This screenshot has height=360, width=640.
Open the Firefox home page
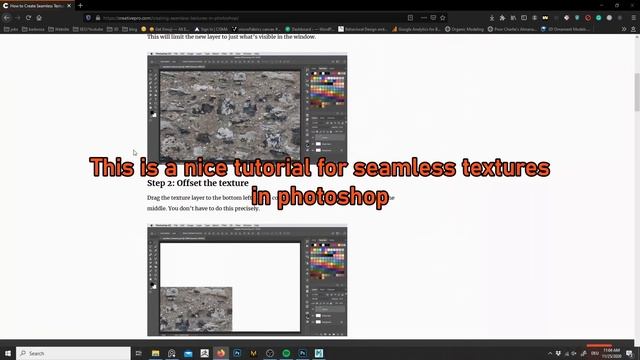[x=39, y=18]
